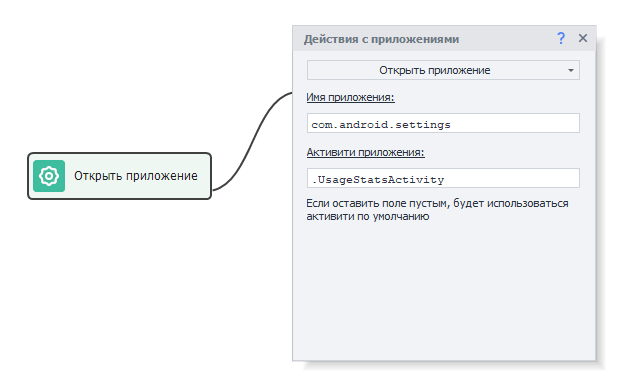Click the blank canvas above the node
634x378 pixels.
119,81
